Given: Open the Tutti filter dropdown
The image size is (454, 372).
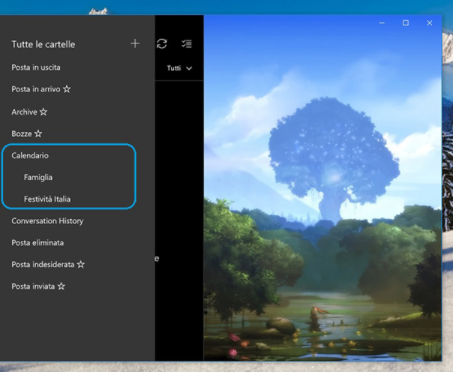Looking at the screenshot, I should 179,68.
